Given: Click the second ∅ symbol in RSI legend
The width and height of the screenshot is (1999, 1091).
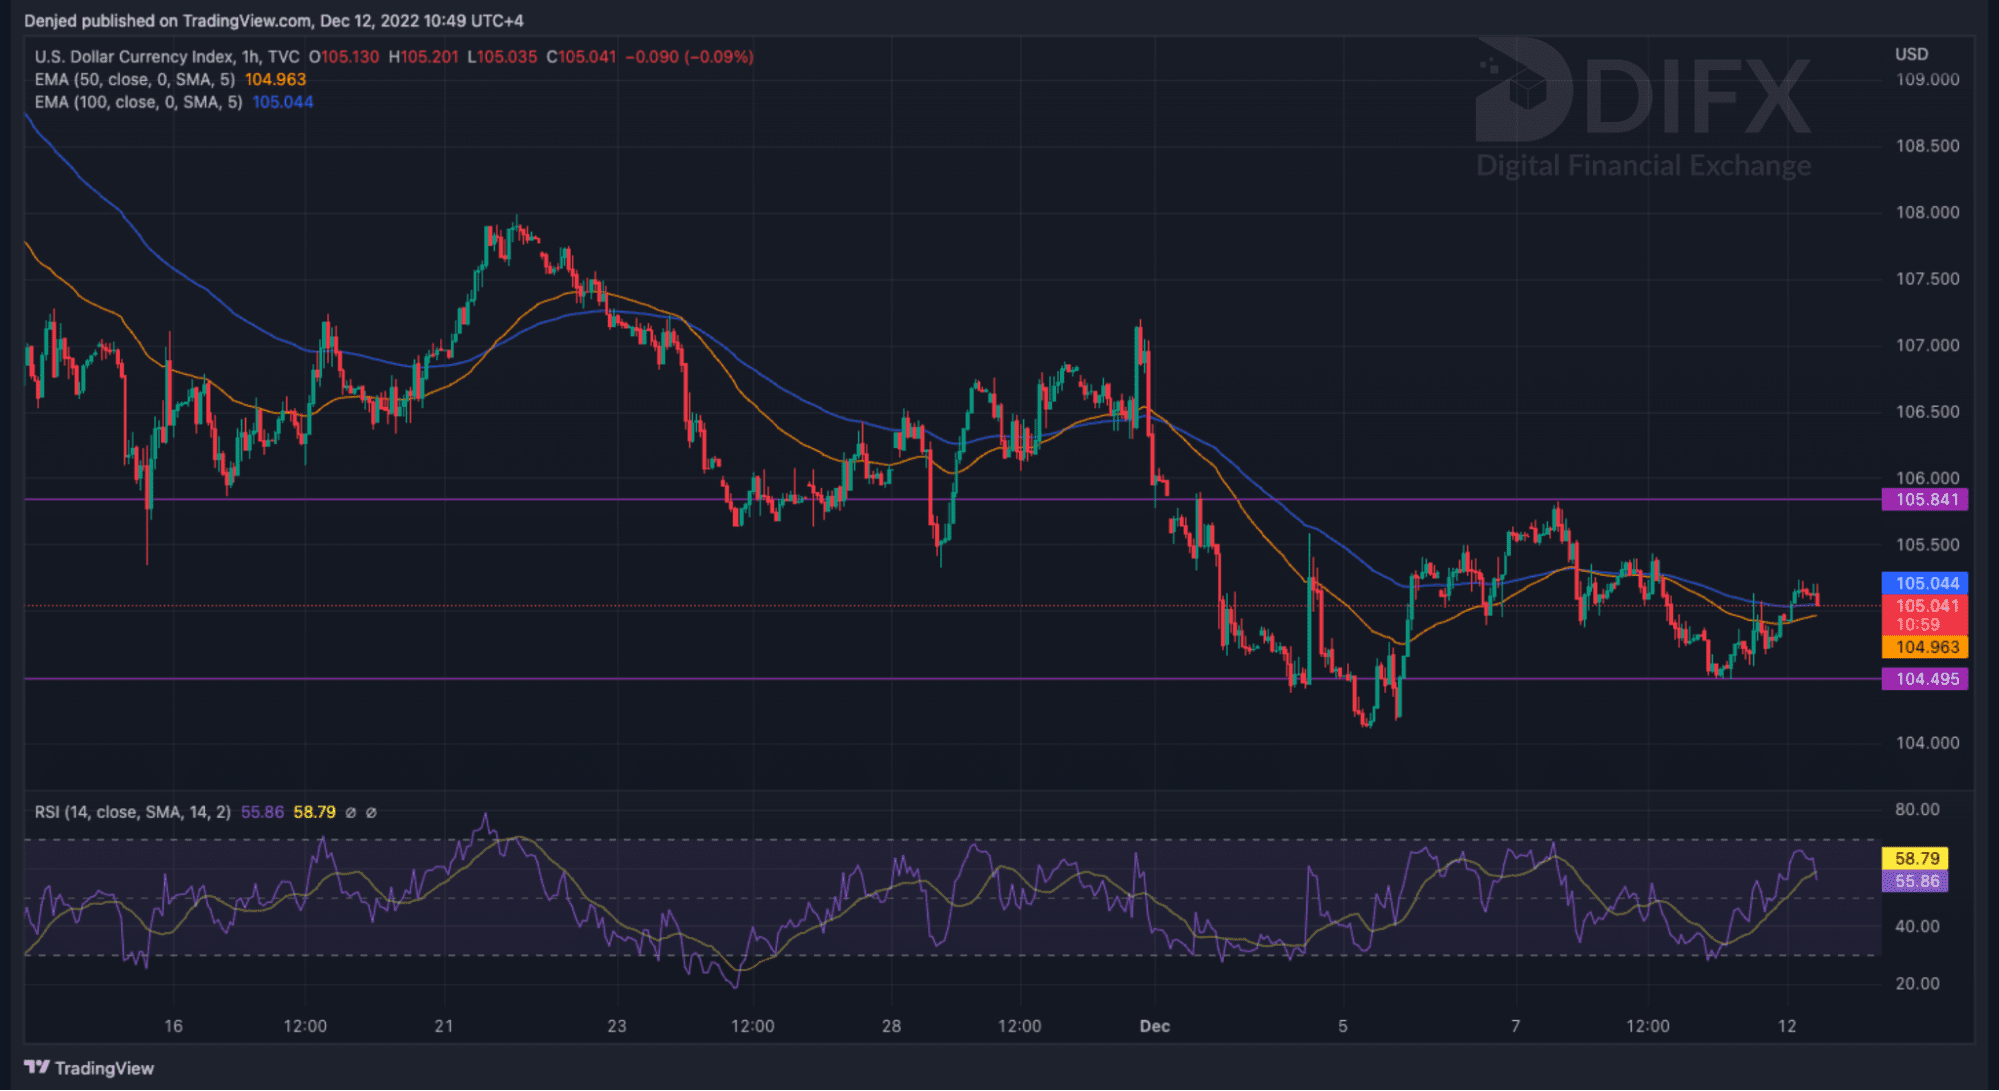Looking at the screenshot, I should pyautogui.click(x=371, y=812).
